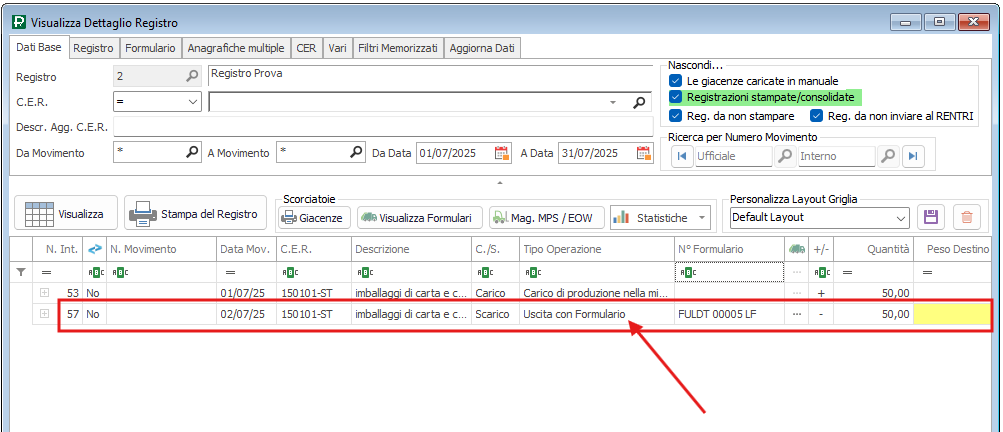Jump to first movement with arrow icon
Image resolution: width=1003 pixels, height=432 pixels.
click(682, 156)
